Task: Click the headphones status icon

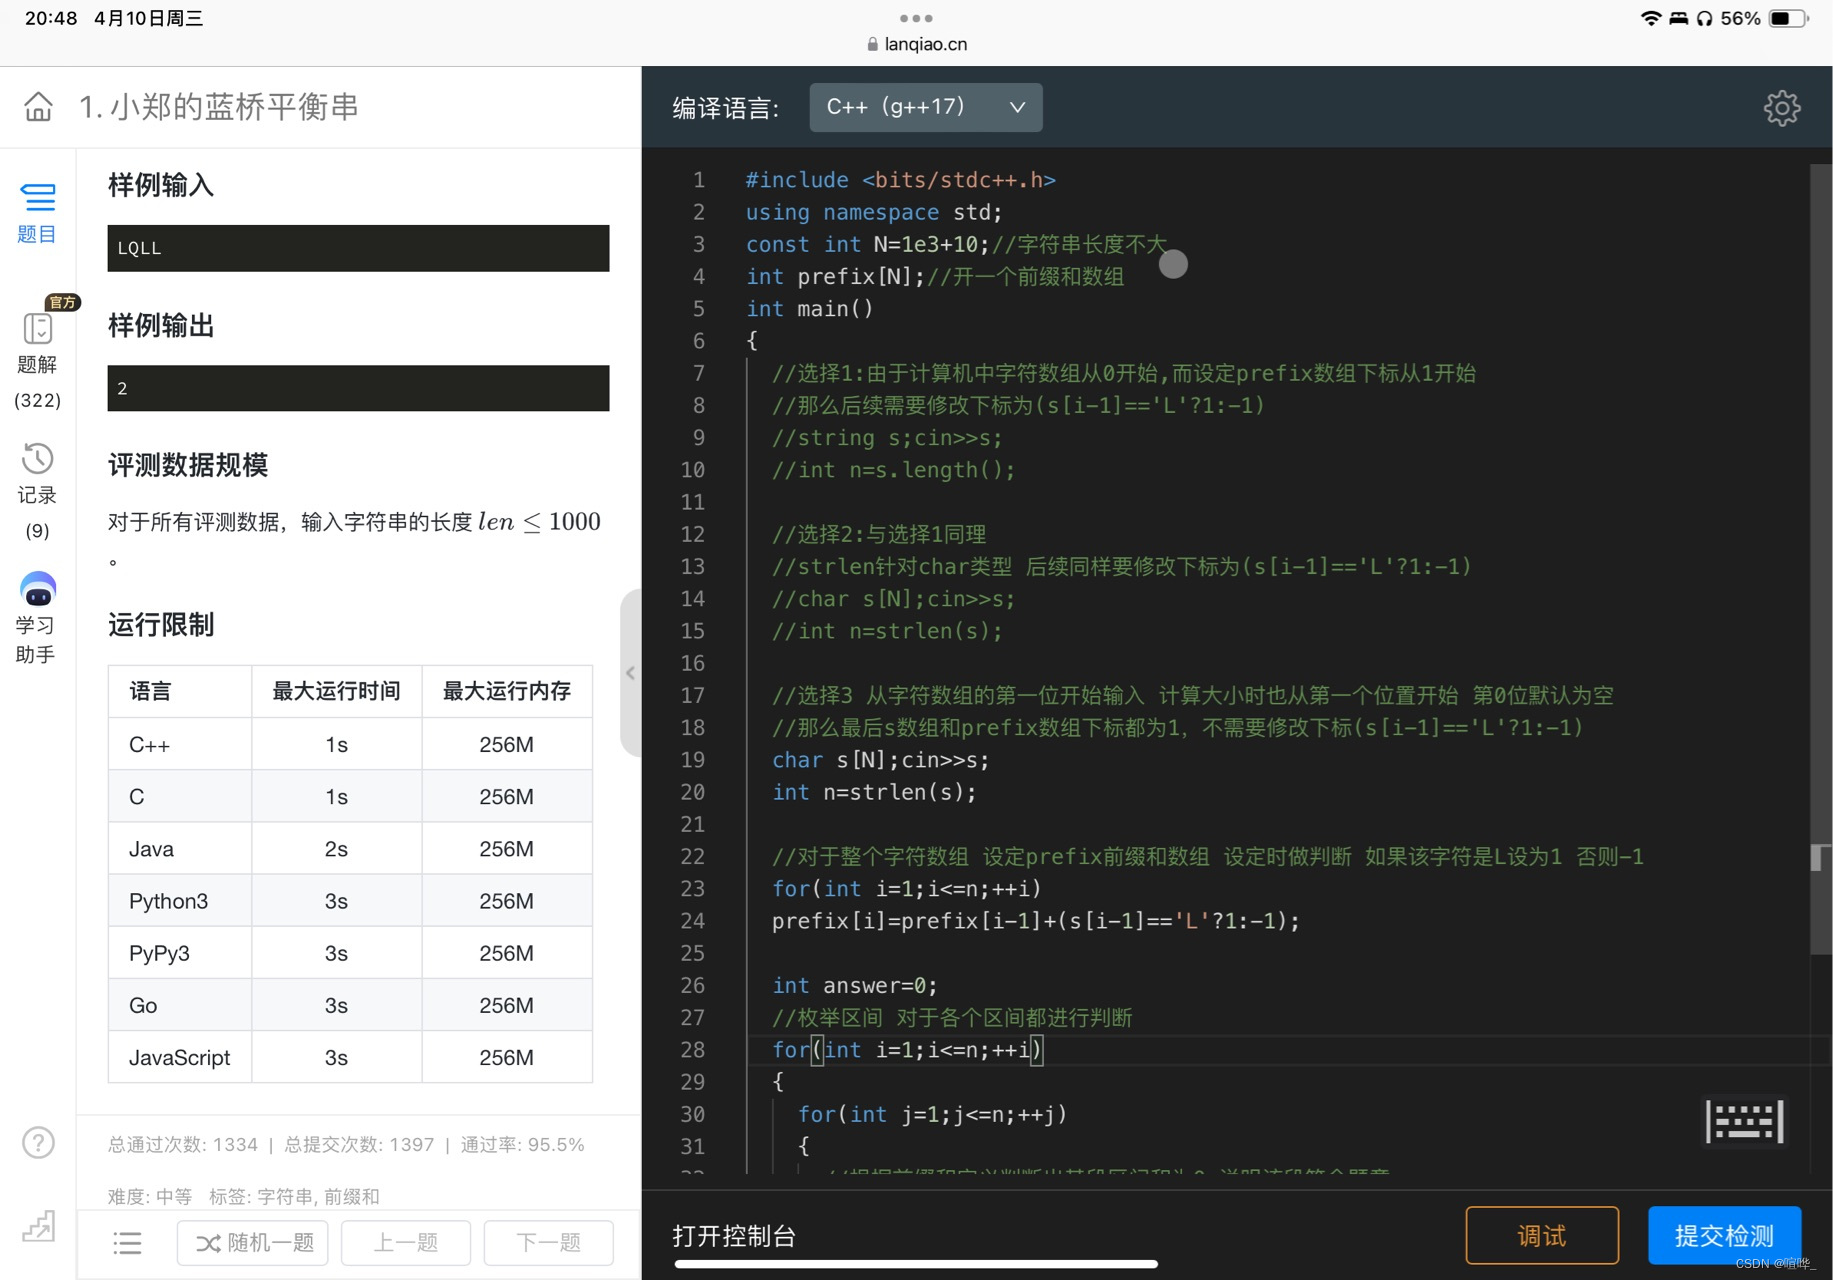Action: (1704, 18)
